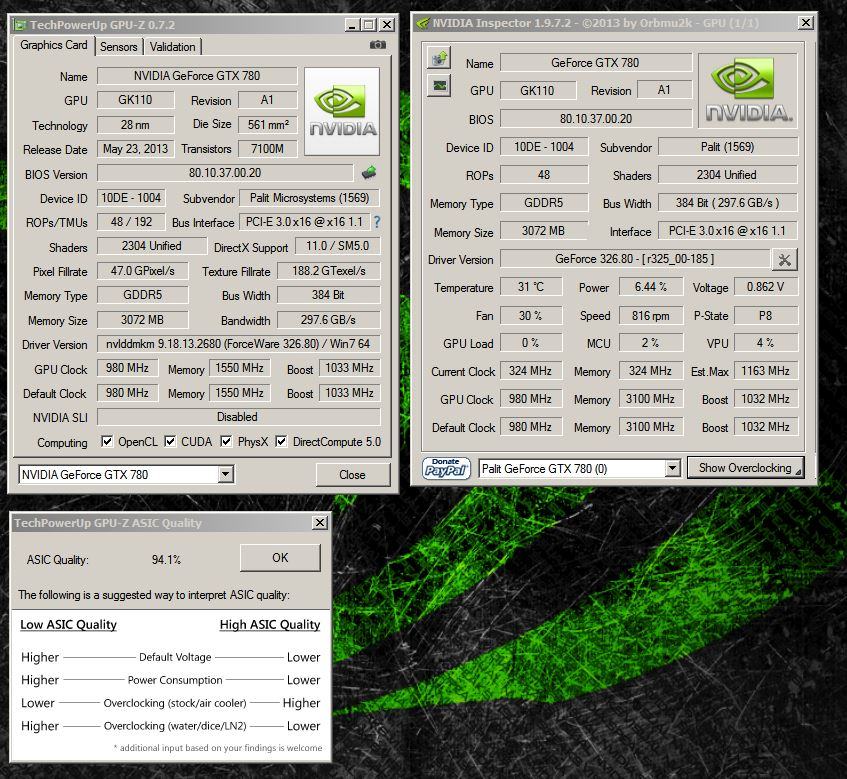
Task: Click the P-State value P8
Action: click(765, 315)
